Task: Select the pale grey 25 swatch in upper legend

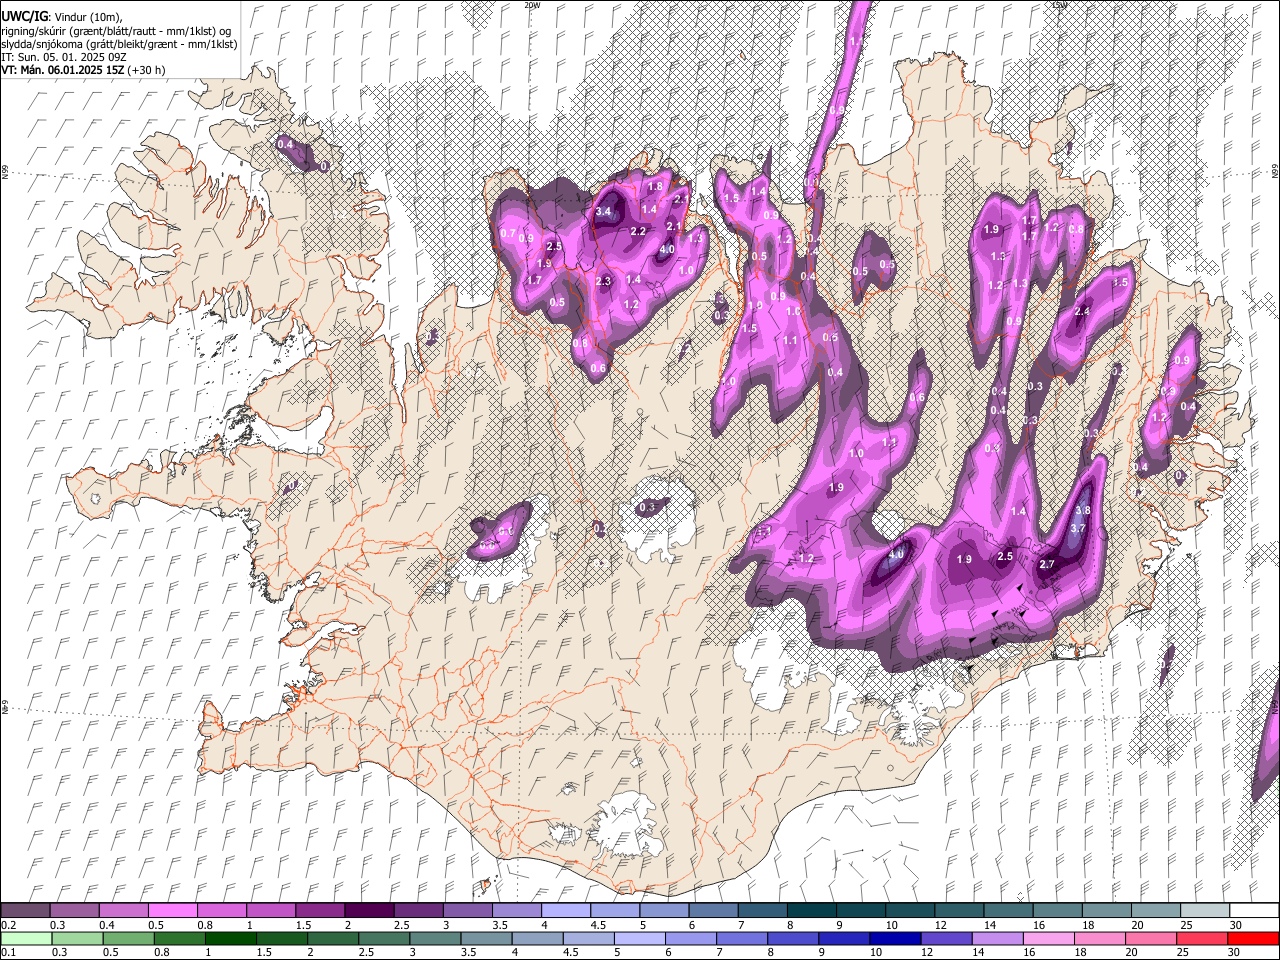Action: (1205, 910)
